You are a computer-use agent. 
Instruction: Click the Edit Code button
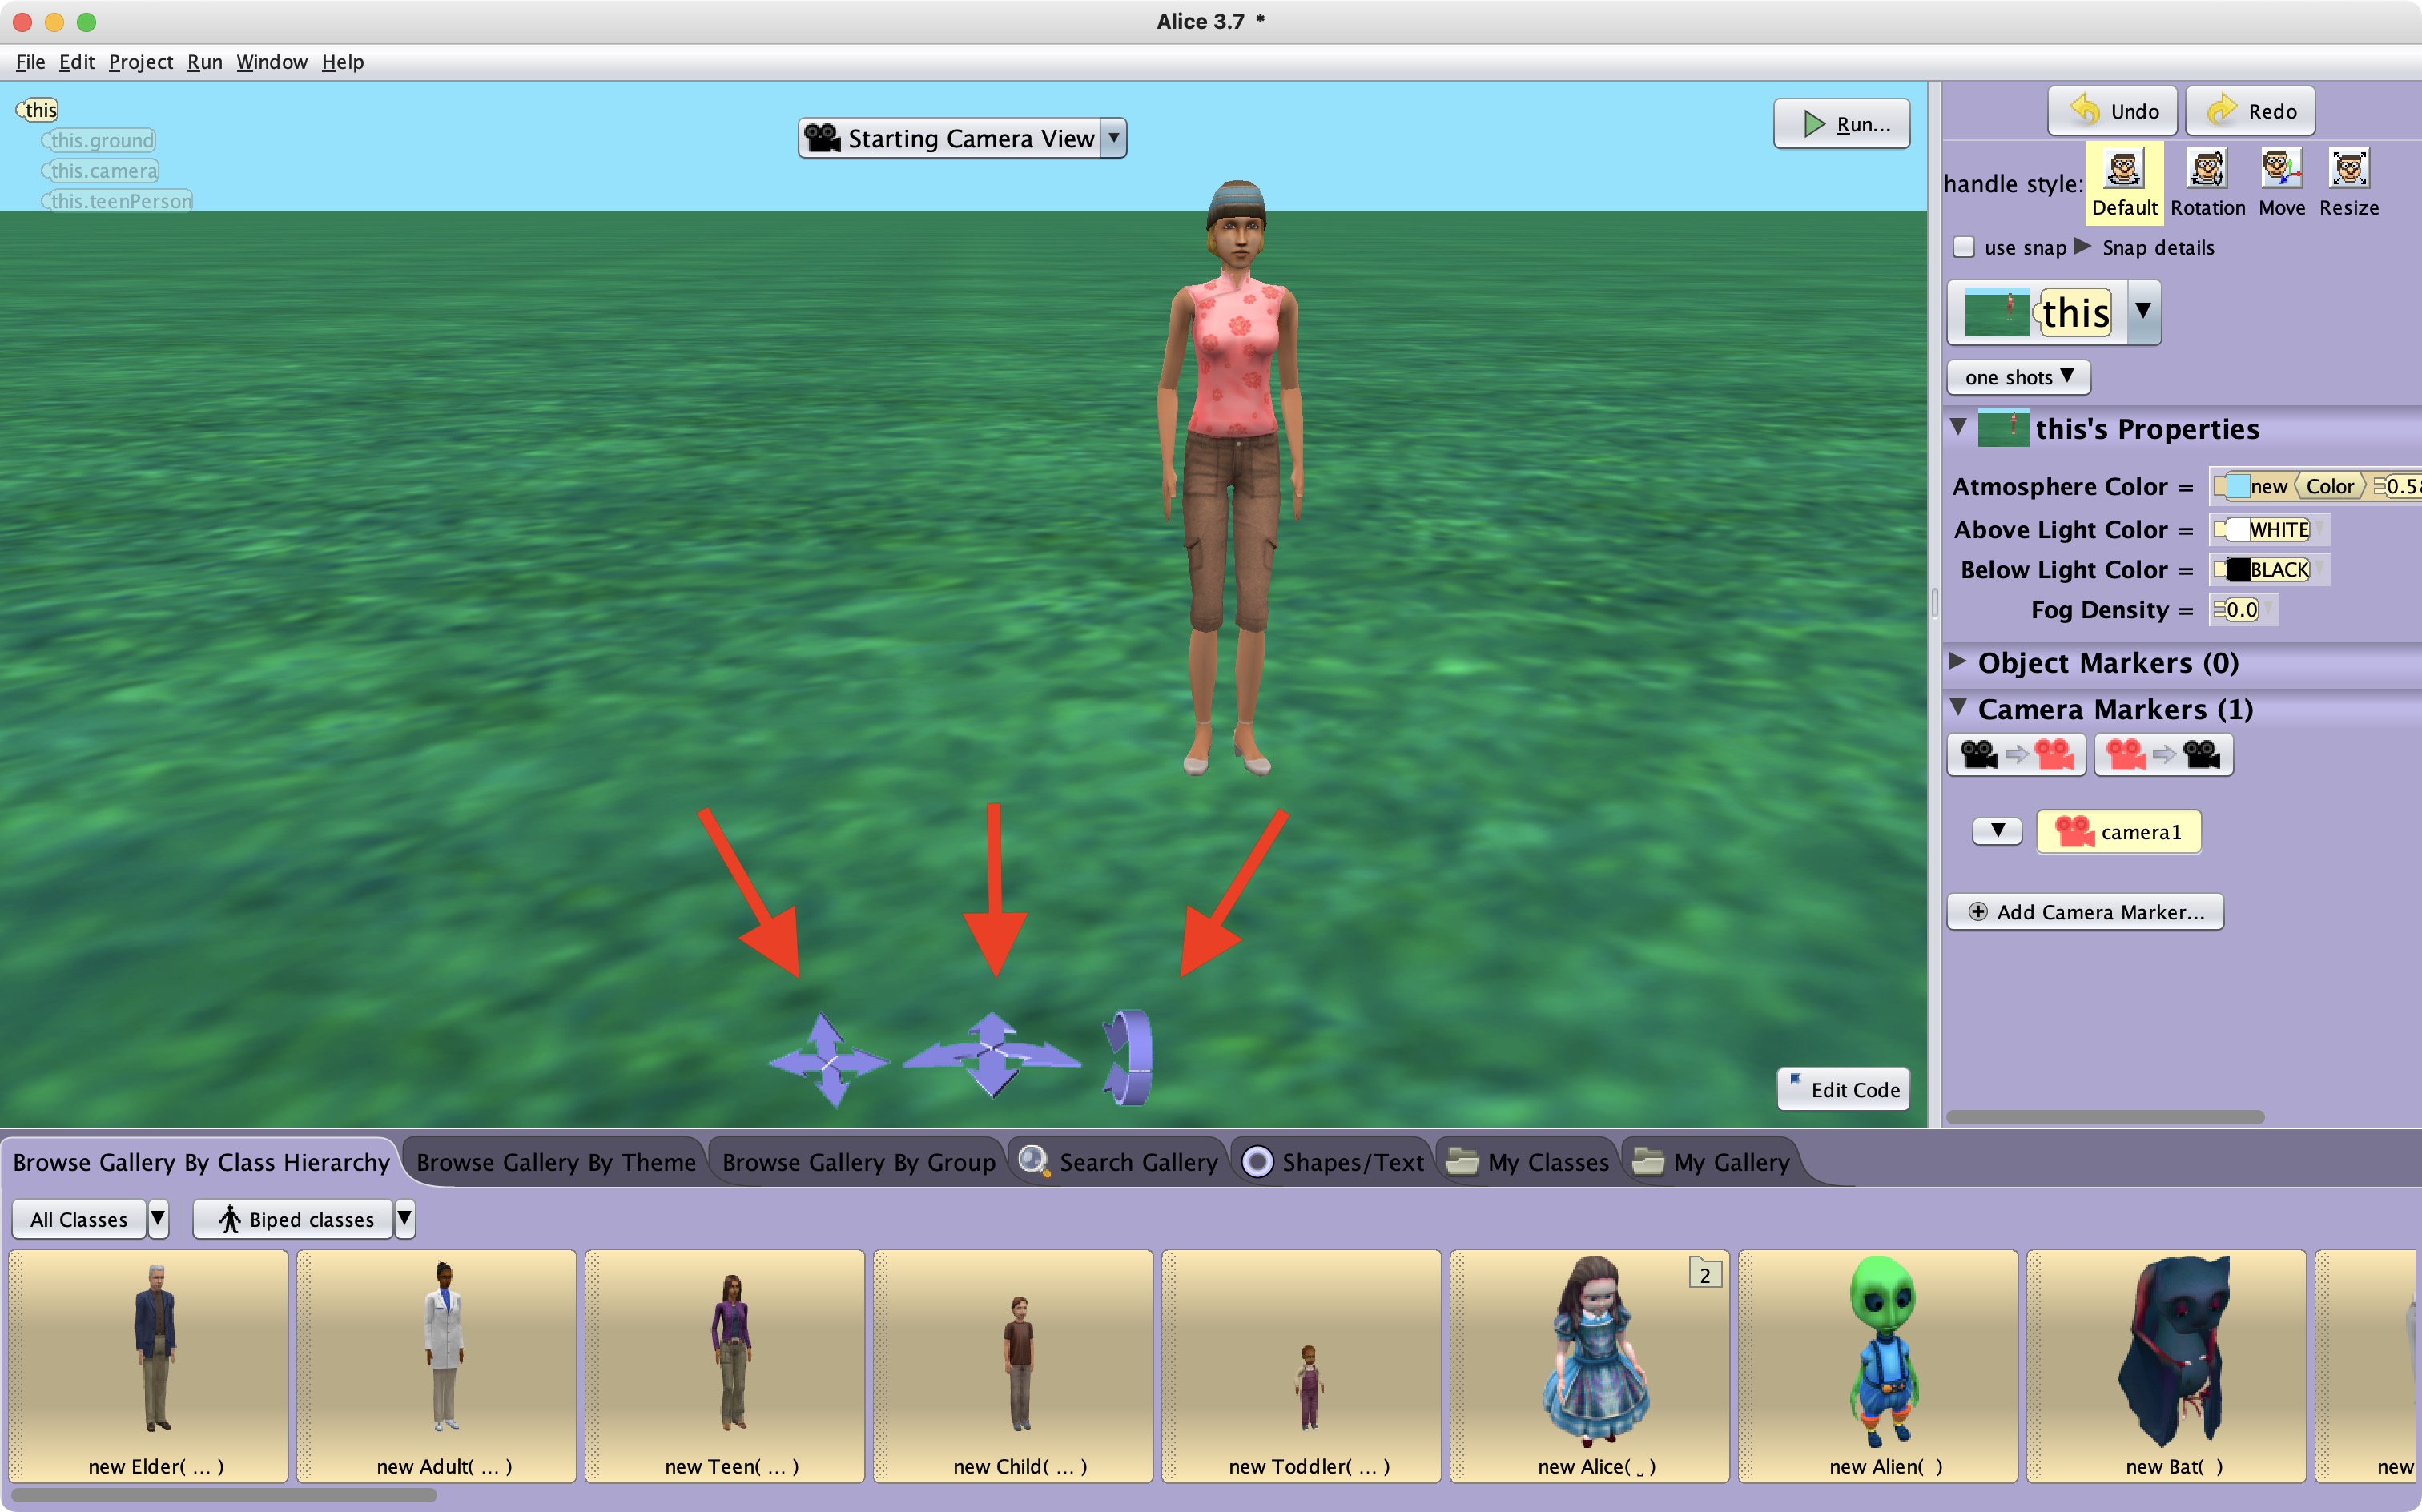point(1843,1089)
